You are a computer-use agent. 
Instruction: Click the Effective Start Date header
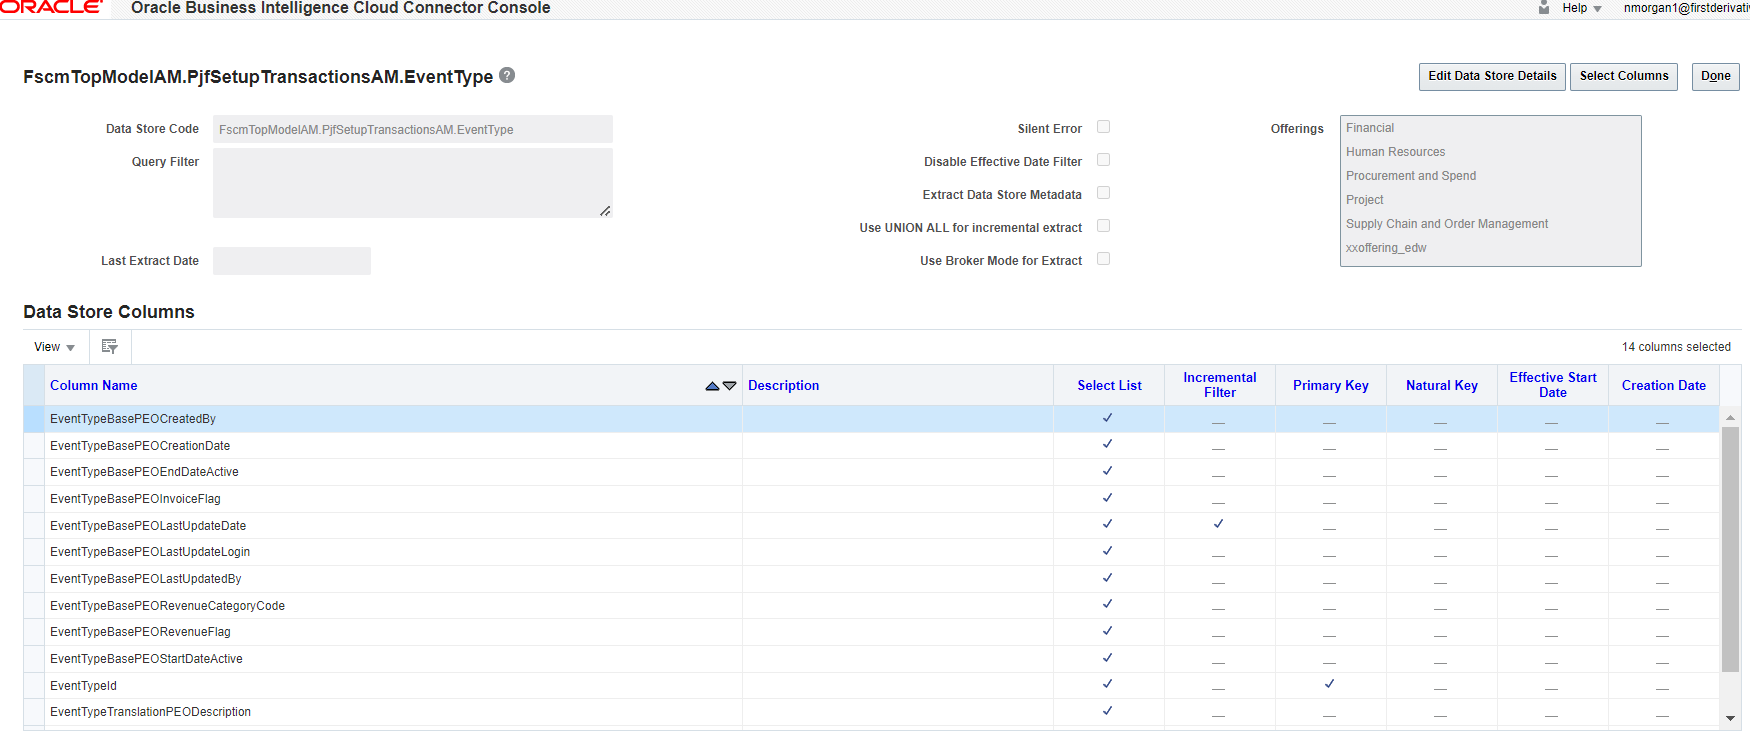[x=1552, y=385]
